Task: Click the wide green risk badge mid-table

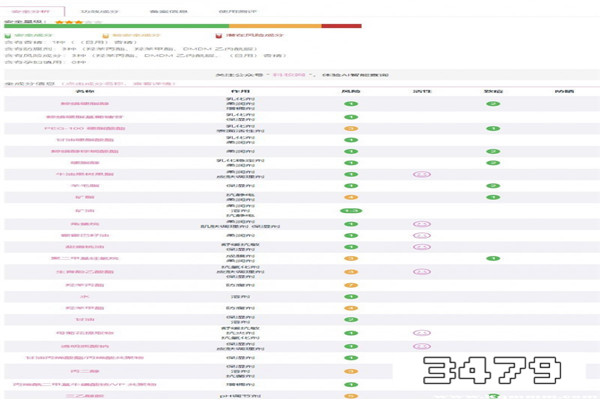Action: (x=351, y=211)
